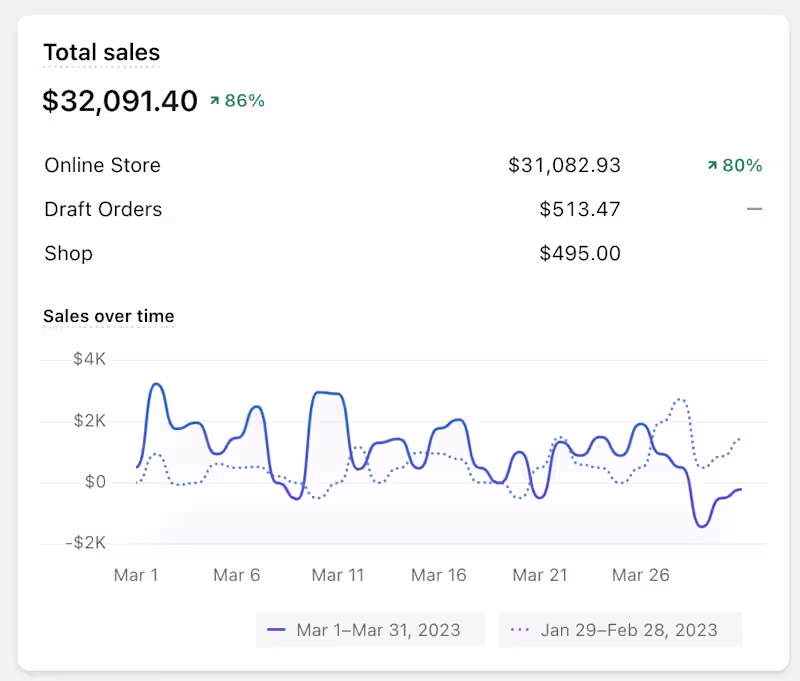Select the Shop row label
Image resolution: width=800 pixels, height=681 pixels.
click(68, 254)
